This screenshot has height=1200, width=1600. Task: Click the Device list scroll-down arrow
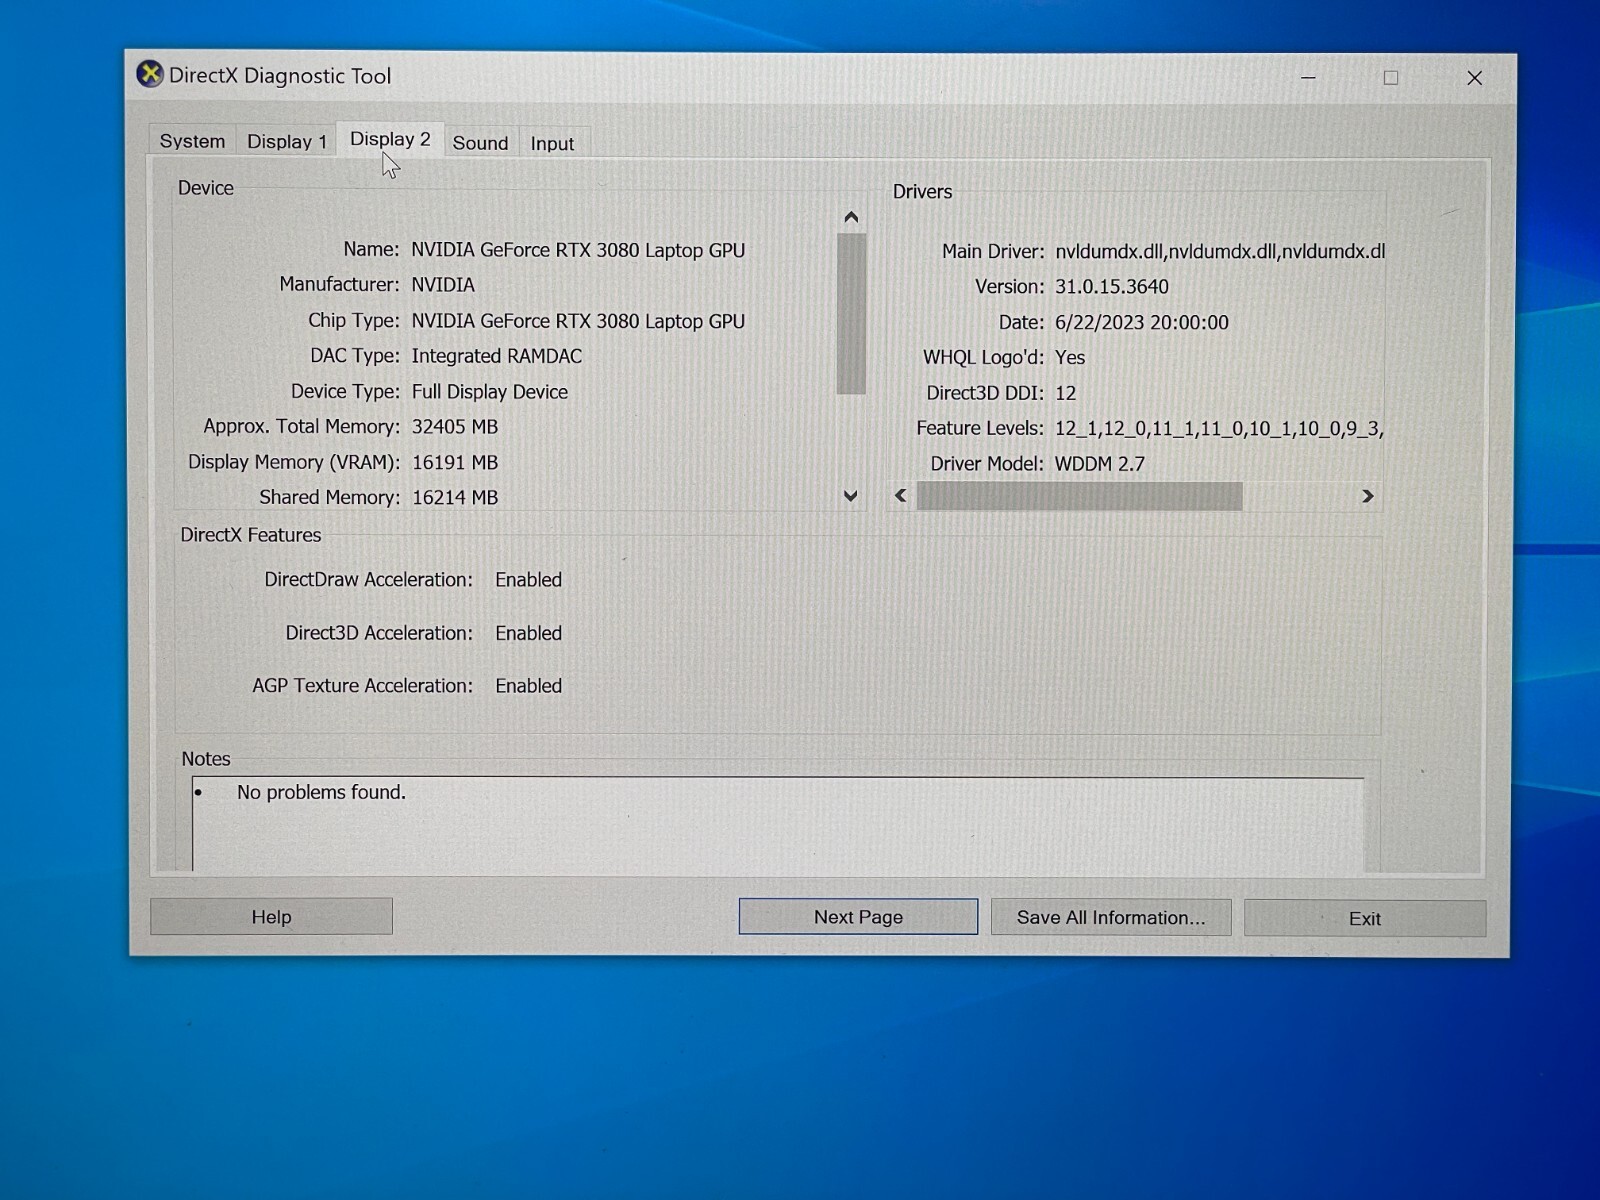pos(851,496)
